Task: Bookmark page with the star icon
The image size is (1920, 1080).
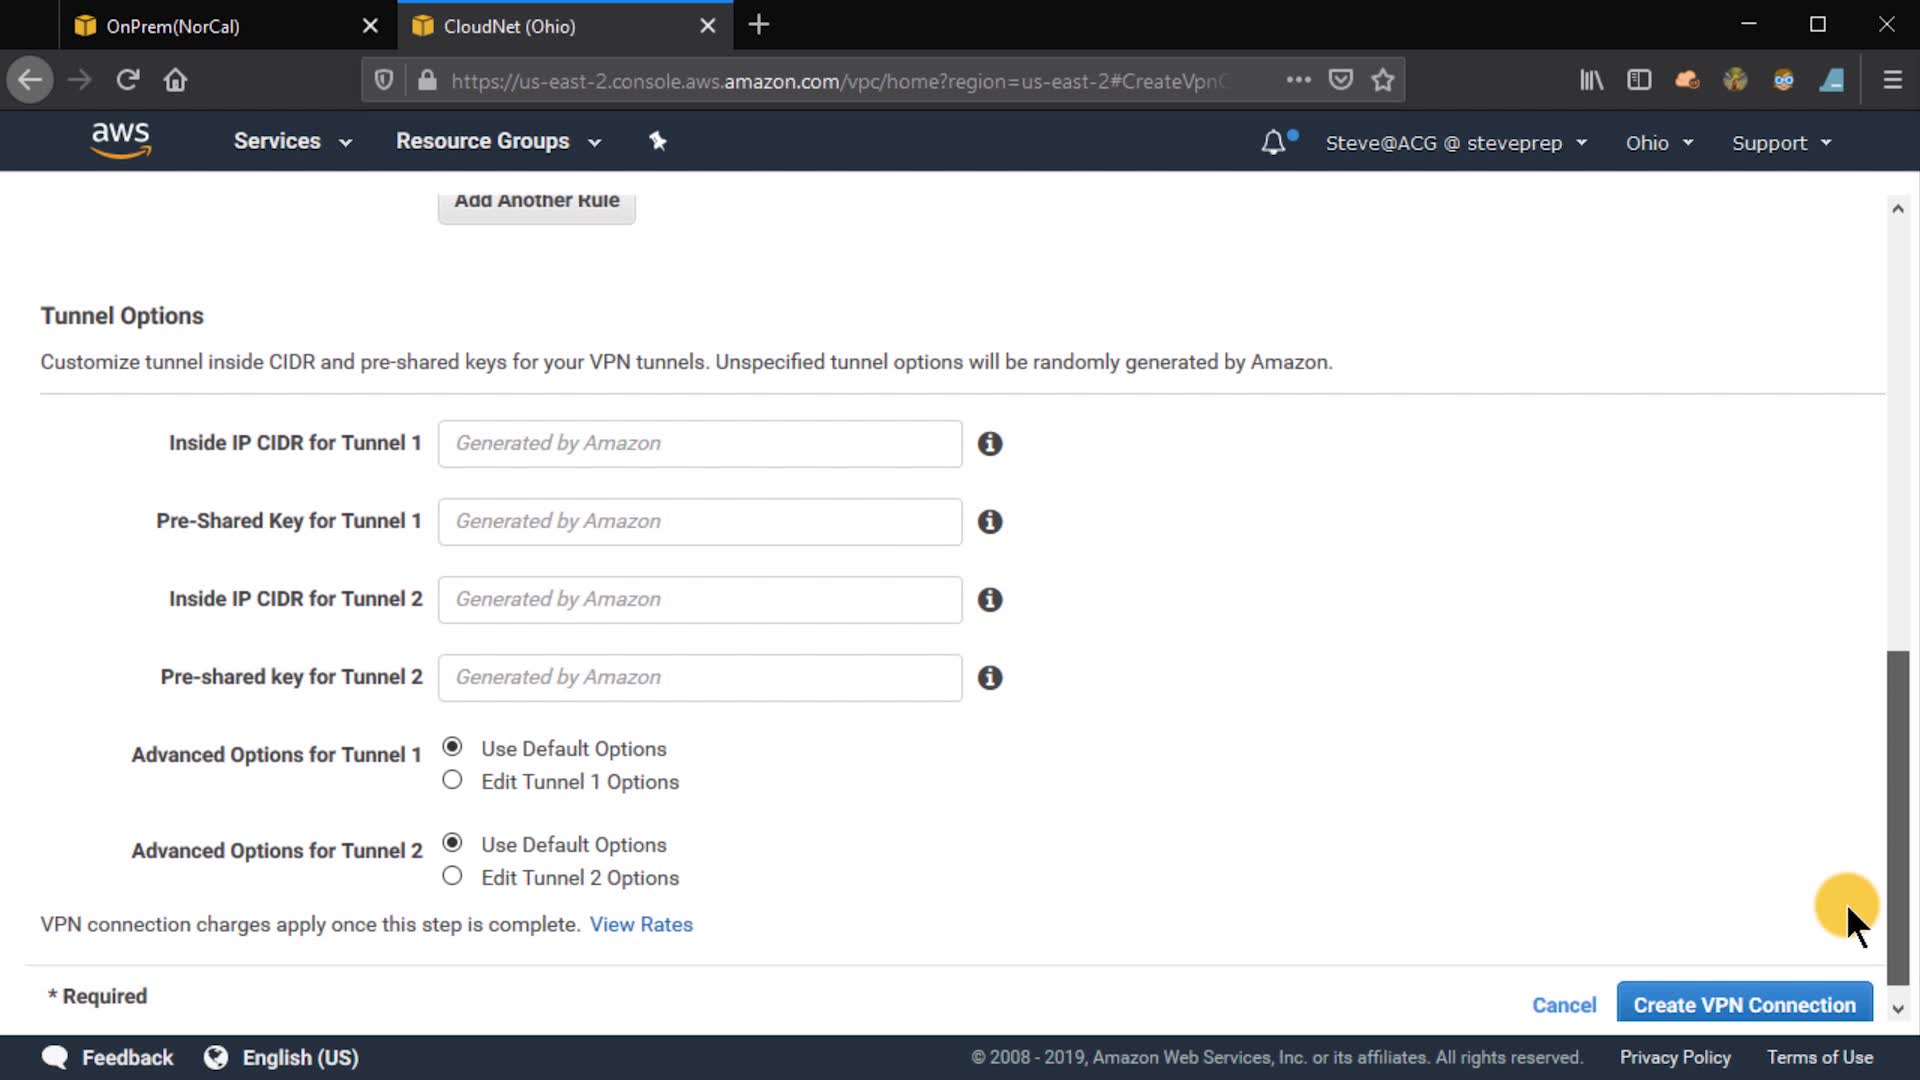Action: 1382,80
